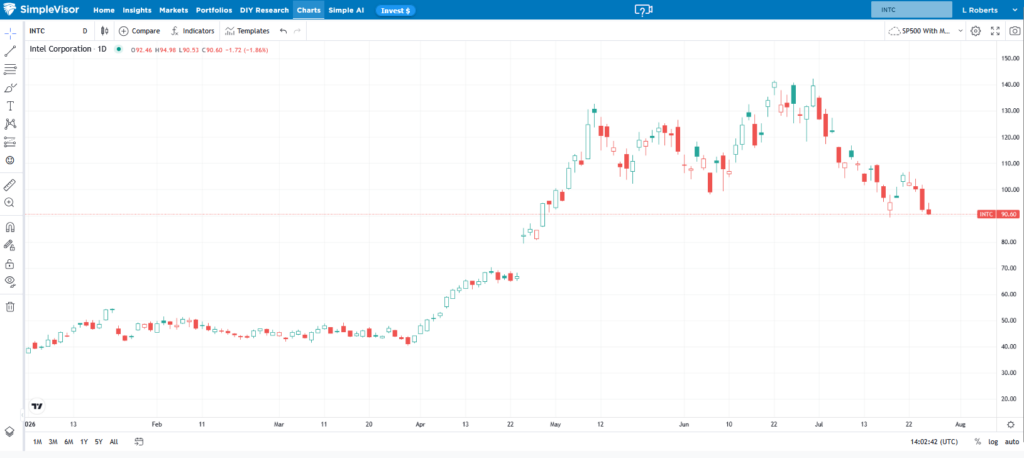Set the time range to All
Viewport: 1024px width, 458px height.
114,442
